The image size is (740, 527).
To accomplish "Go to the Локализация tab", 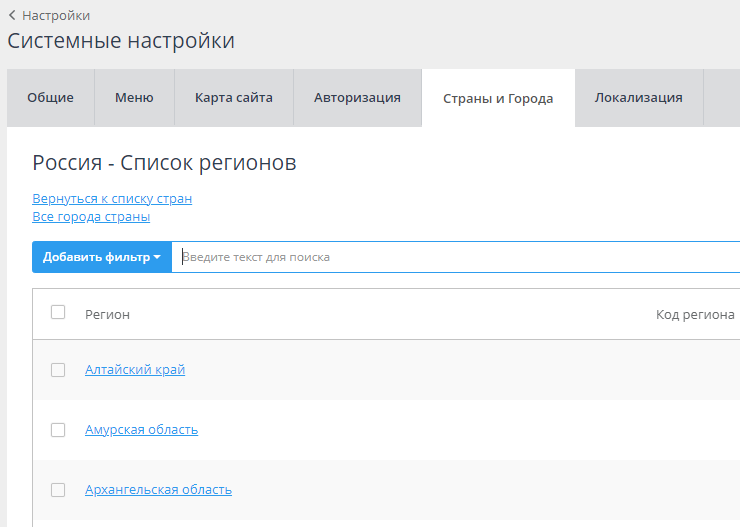I will coord(638,98).
